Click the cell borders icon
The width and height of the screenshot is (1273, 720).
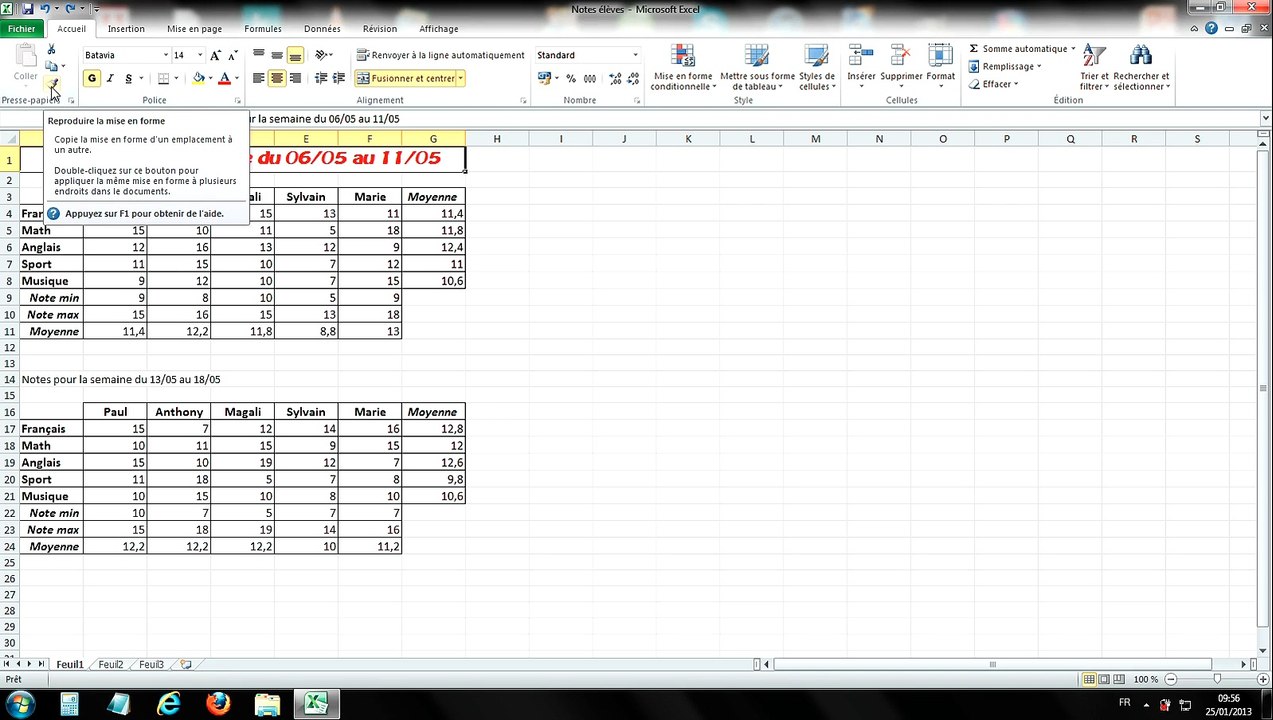point(164,78)
